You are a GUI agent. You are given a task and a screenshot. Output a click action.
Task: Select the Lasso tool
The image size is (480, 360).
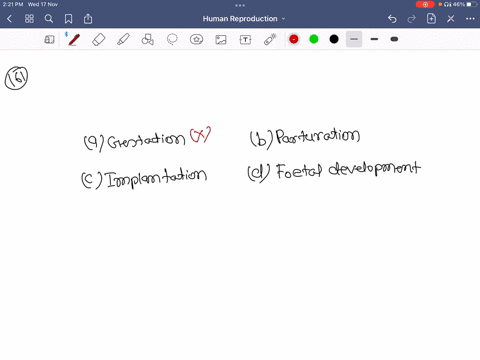coord(172,40)
